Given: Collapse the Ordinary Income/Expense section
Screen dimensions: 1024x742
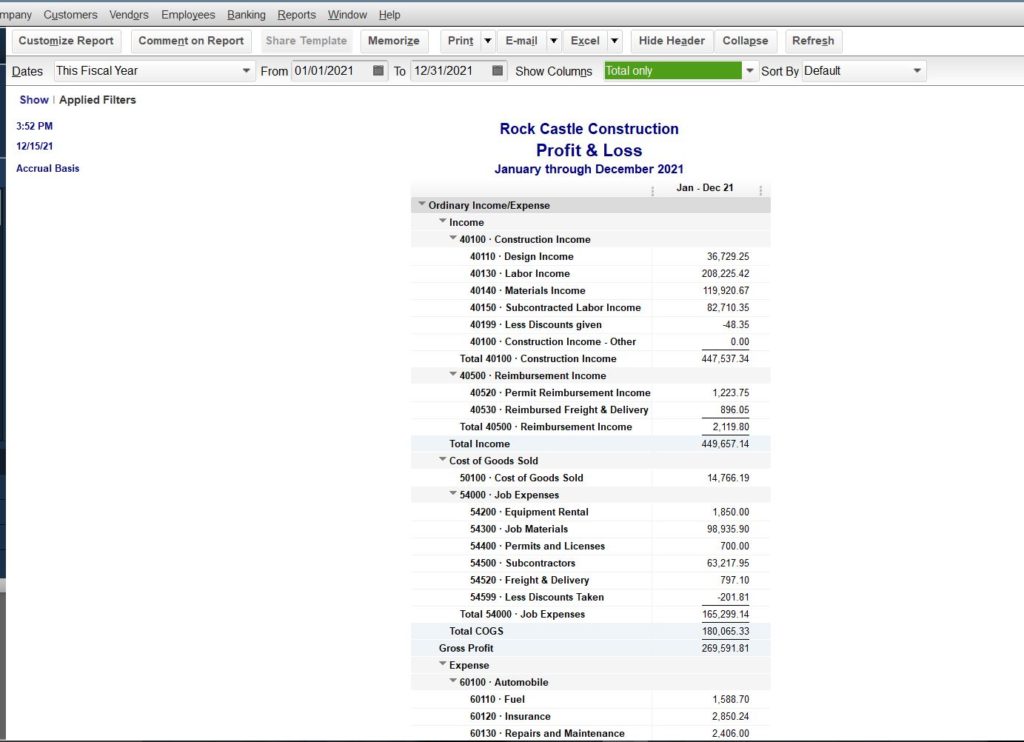Looking at the screenshot, I should tap(422, 204).
